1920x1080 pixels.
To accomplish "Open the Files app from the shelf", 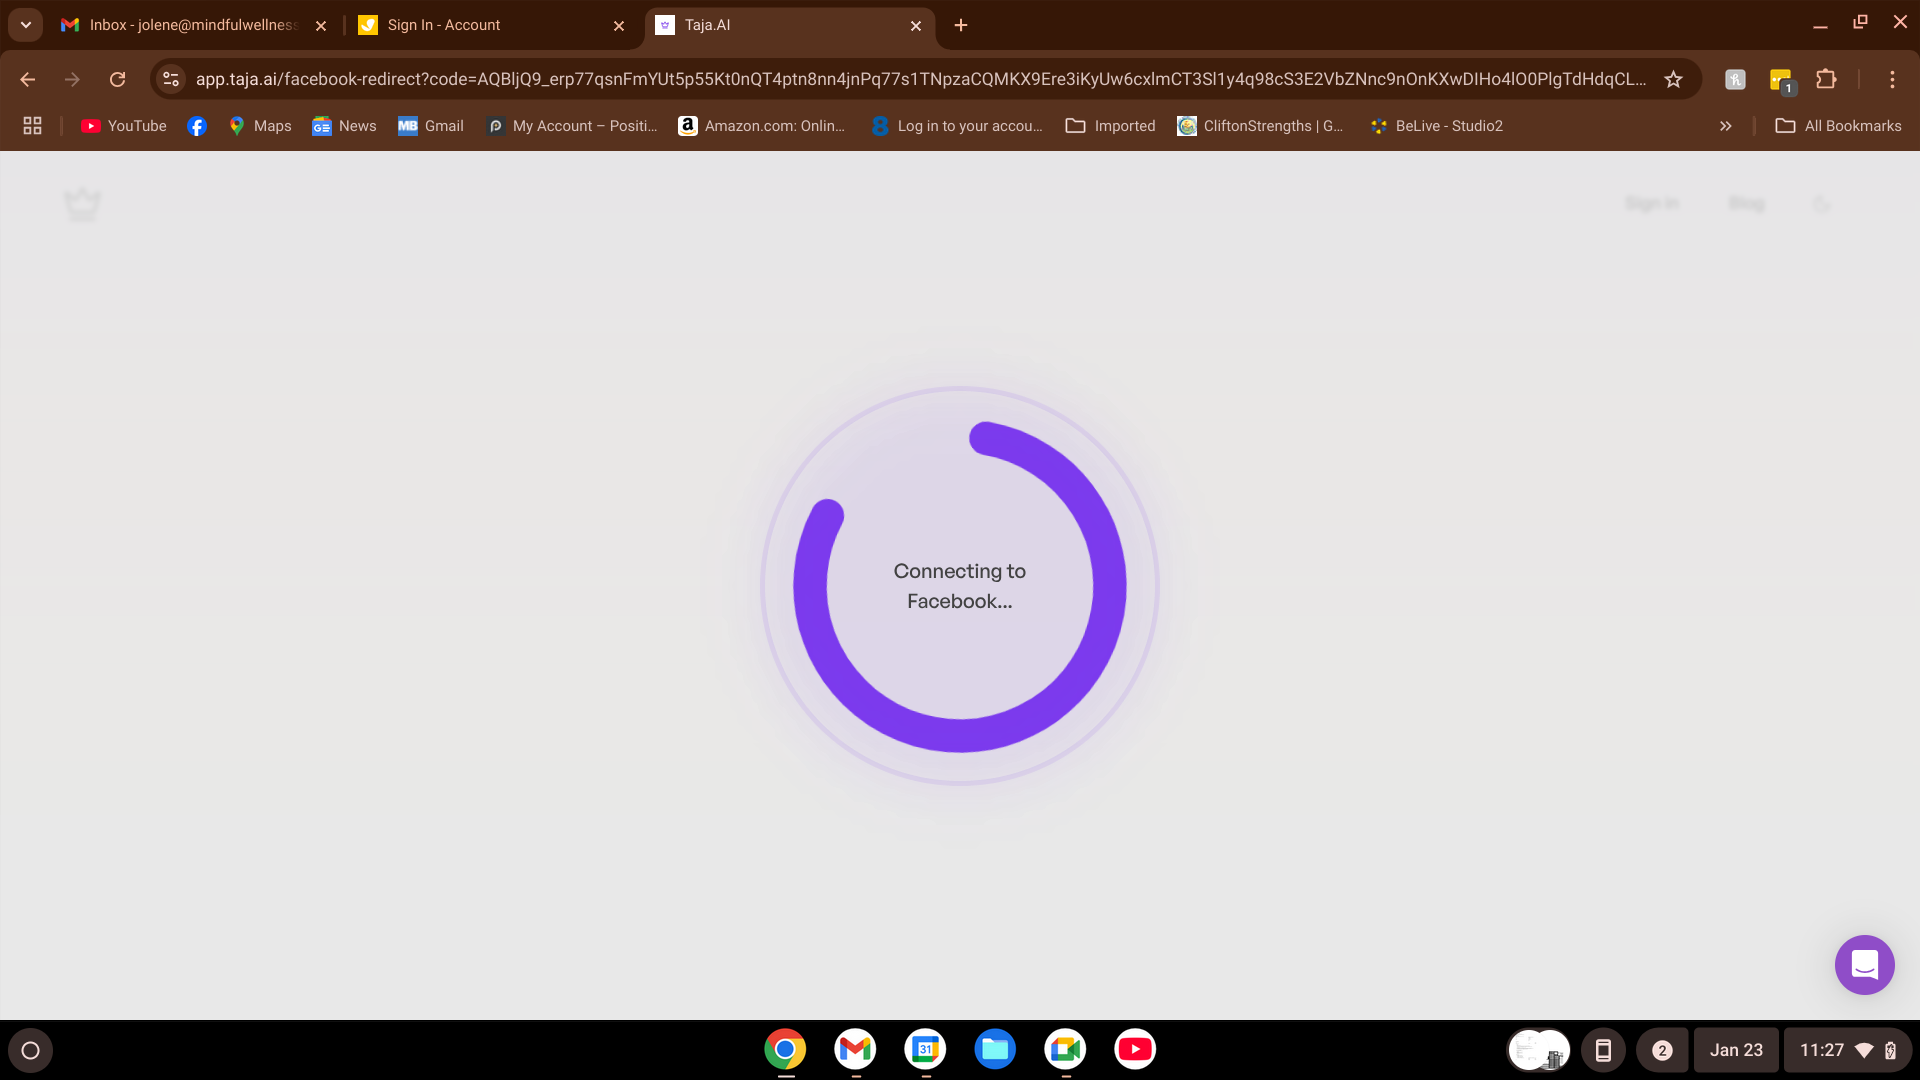I will coord(994,1049).
